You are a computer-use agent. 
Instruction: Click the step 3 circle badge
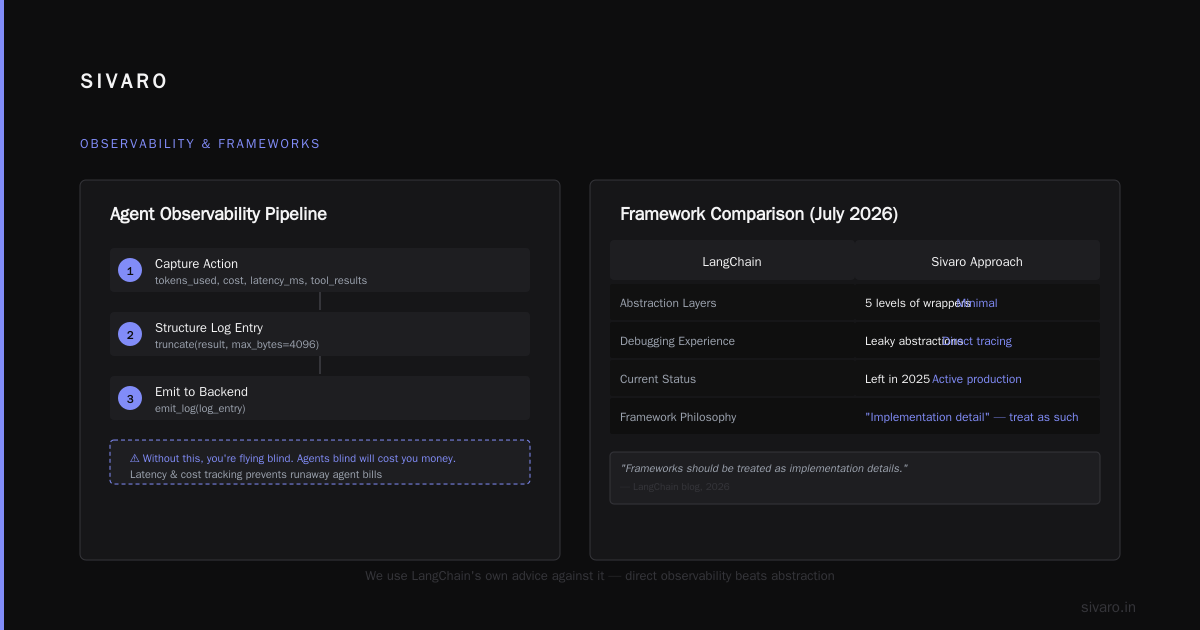[130, 398]
